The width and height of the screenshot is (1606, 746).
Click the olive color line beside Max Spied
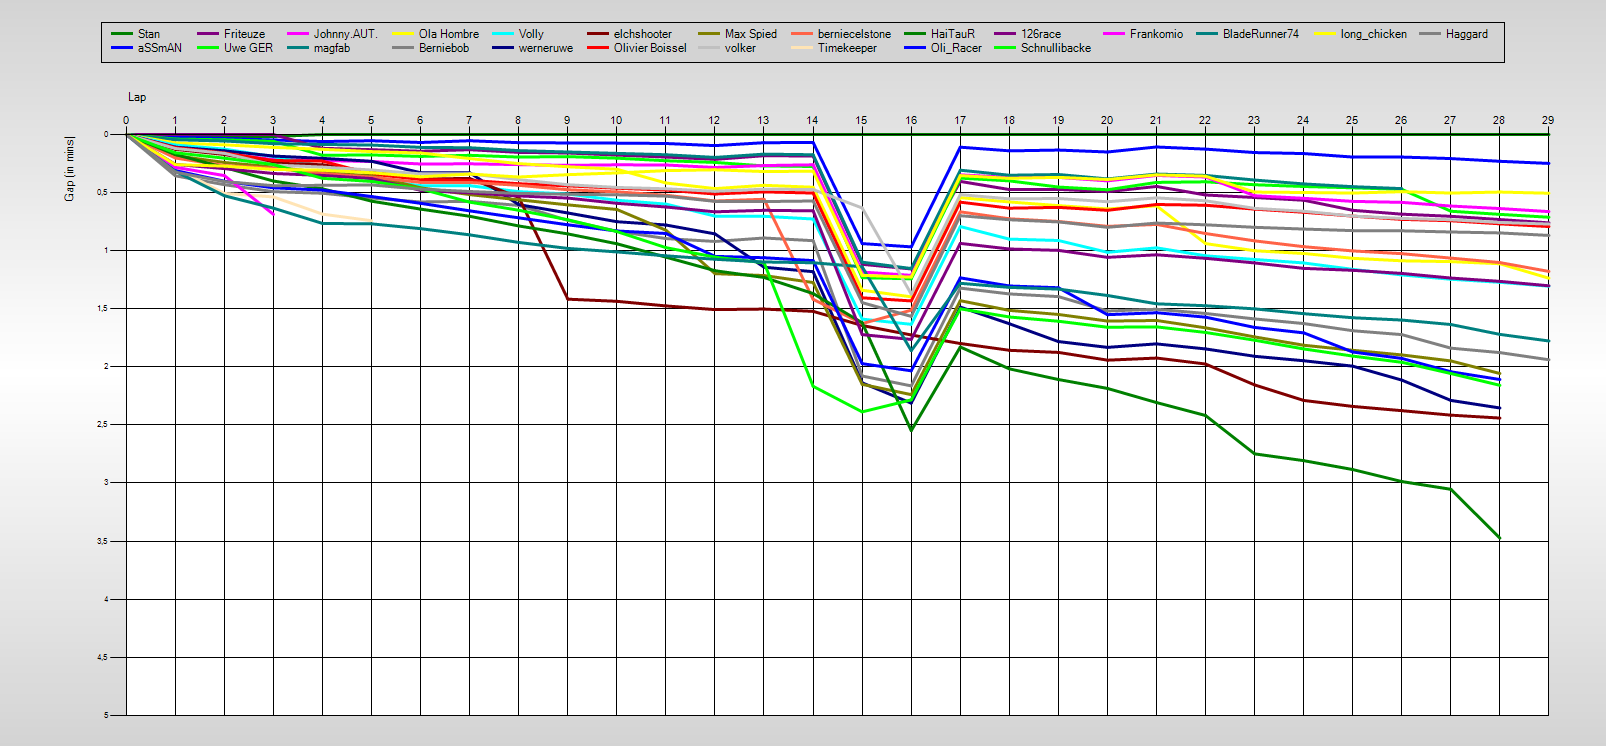coord(708,34)
